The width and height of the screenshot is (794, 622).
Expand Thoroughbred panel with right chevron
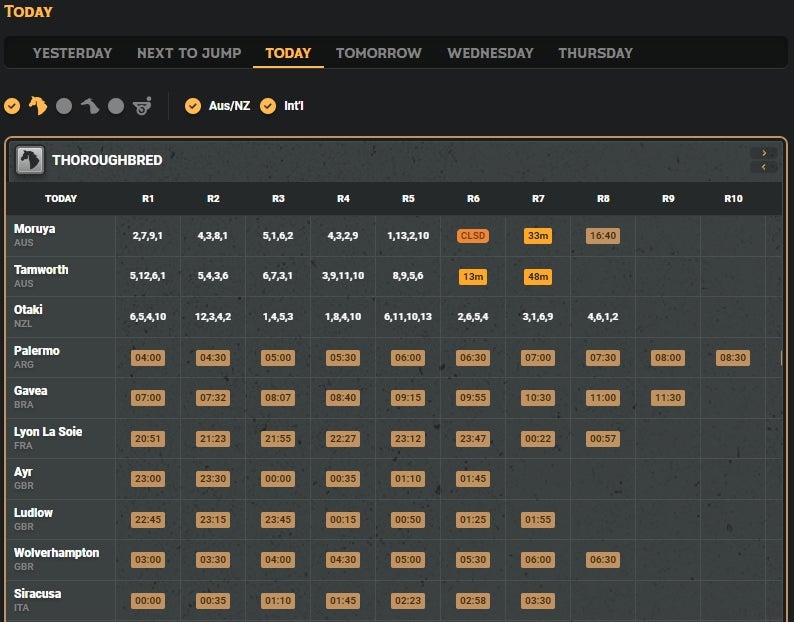tap(764, 153)
